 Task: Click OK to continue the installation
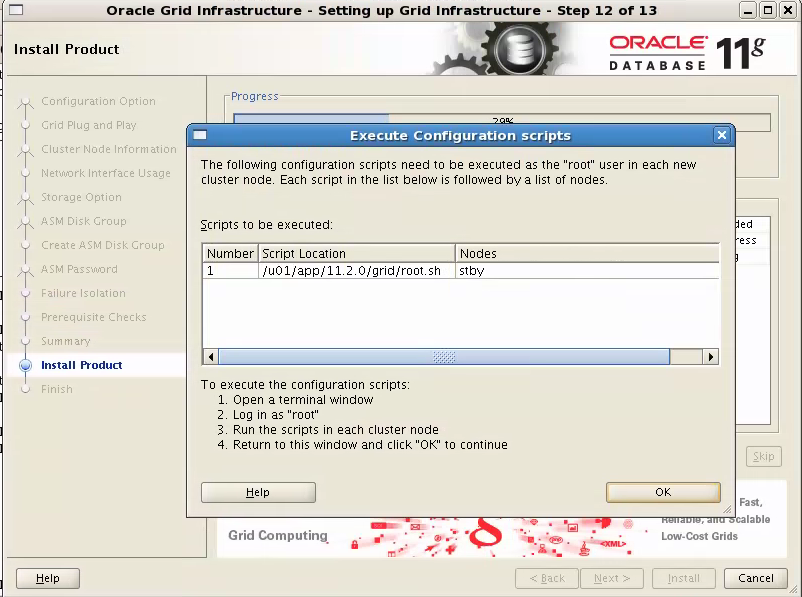pyautogui.click(x=662, y=492)
